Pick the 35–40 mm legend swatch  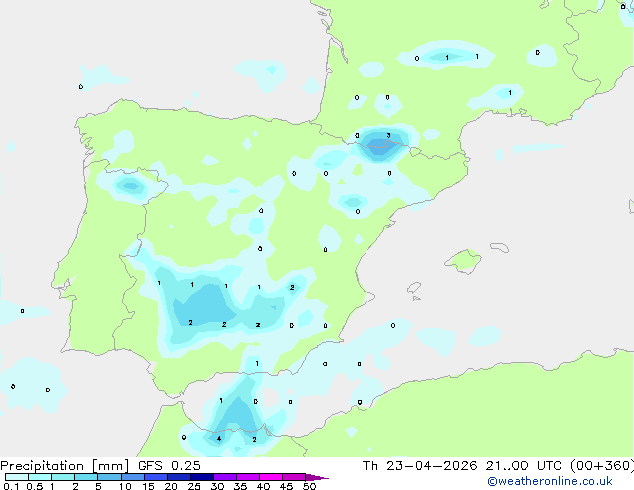248,477
